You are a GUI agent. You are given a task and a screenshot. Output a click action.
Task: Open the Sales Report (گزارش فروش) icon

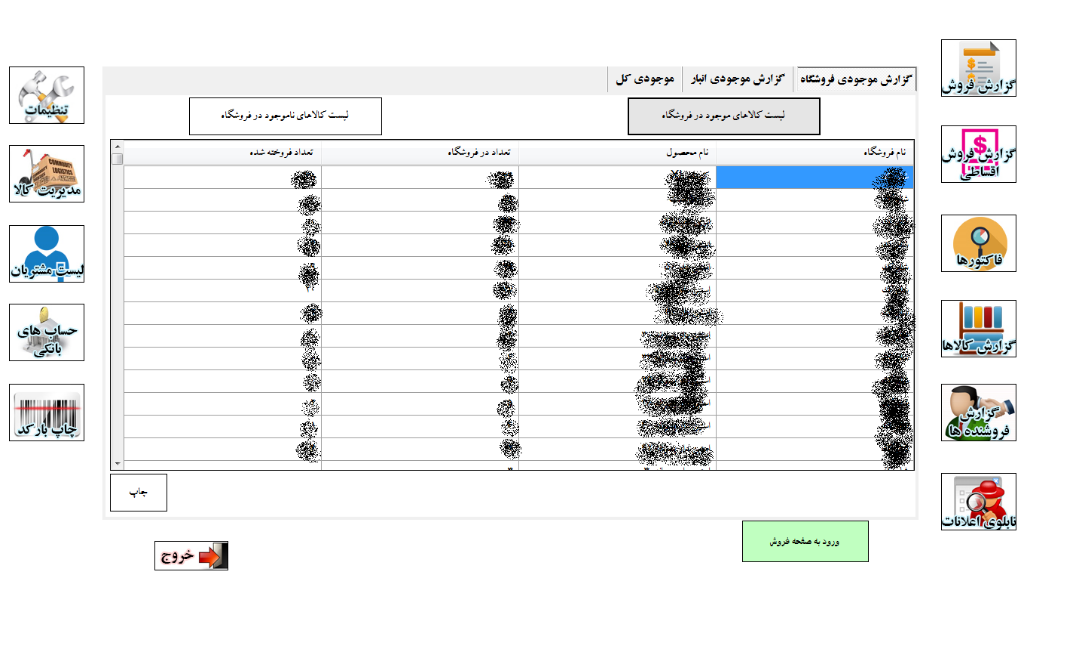click(x=978, y=68)
